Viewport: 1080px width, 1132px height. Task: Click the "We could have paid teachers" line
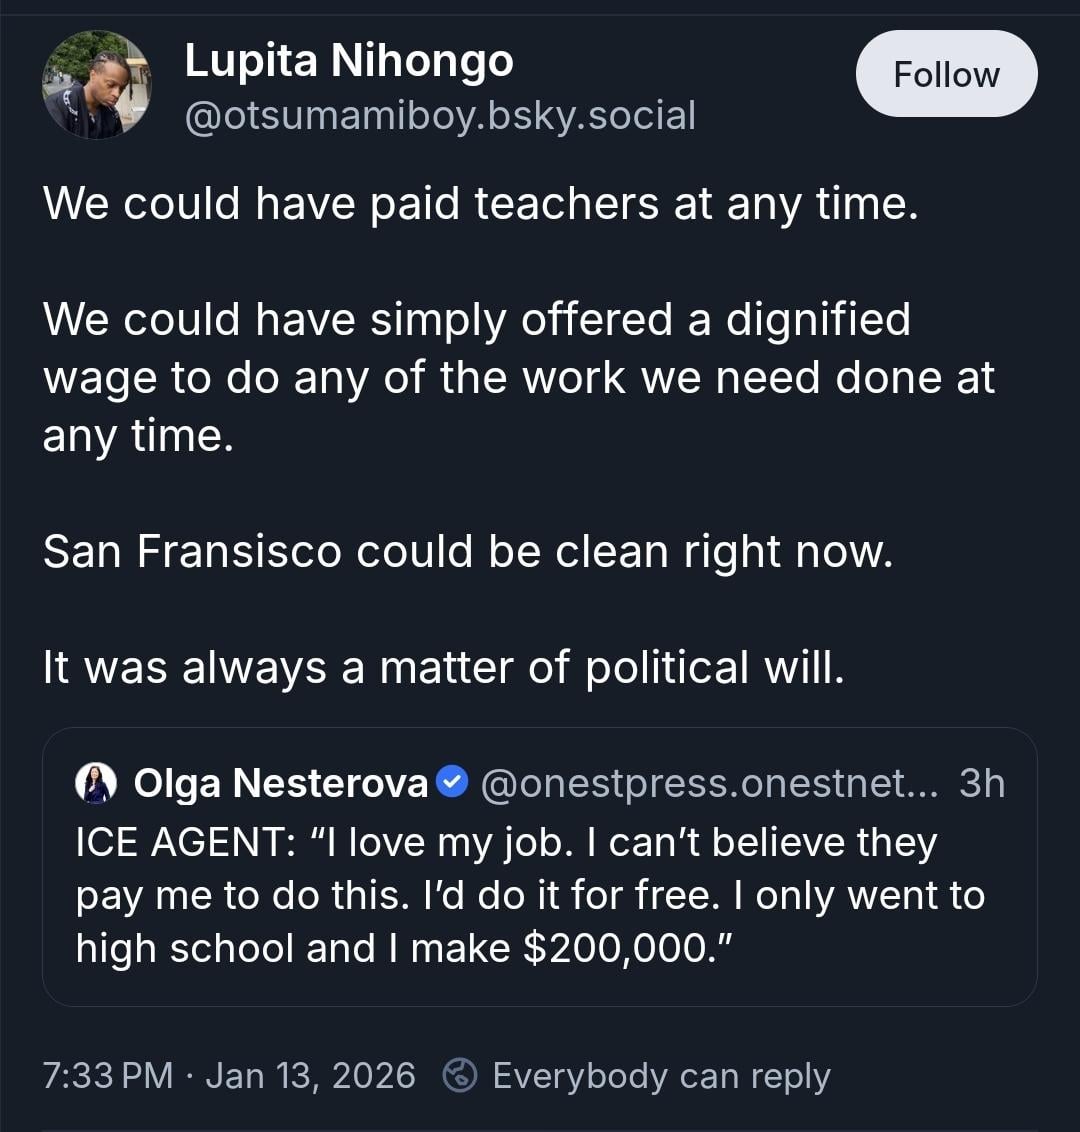[480, 204]
